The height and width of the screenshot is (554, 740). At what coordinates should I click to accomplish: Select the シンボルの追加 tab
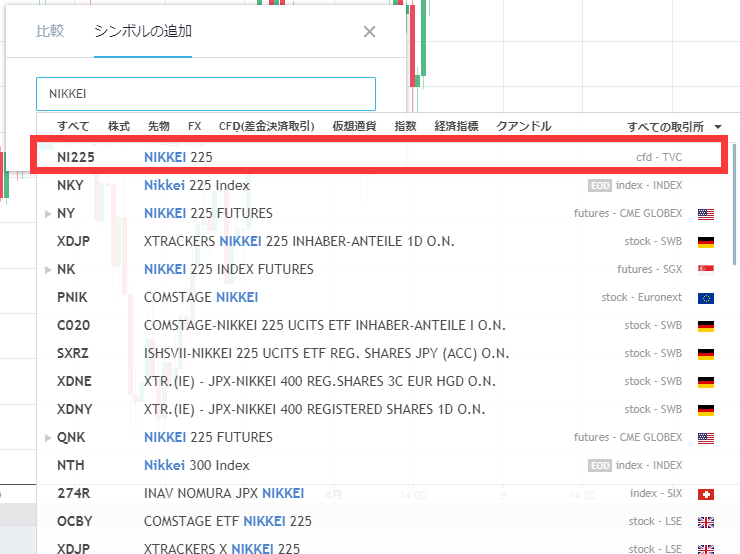(143, 31)
